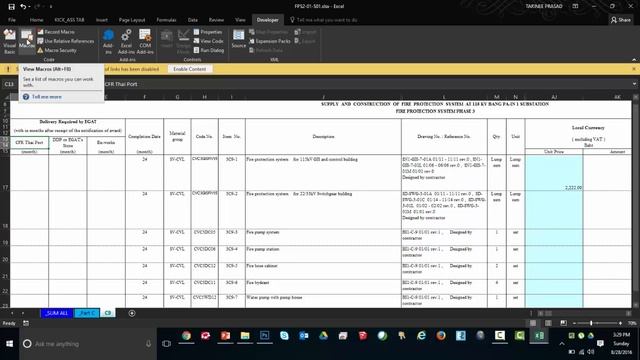Click Run Dialog
The height and width of the screenshot is (360, 640).
pyautogui.click(x=209, y=50)
